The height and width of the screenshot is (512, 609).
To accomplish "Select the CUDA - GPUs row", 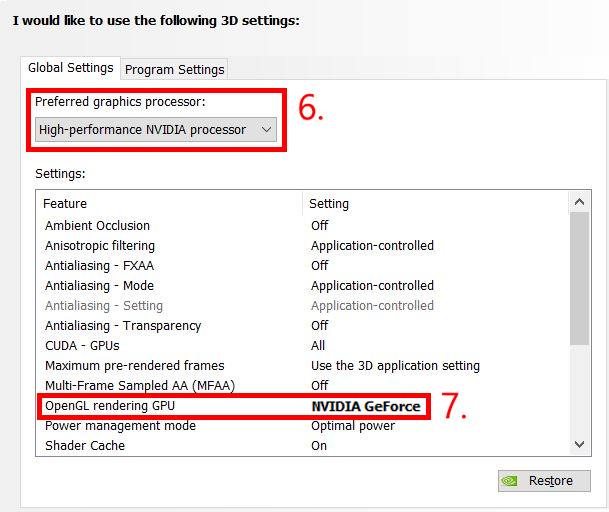I will pyautogui.click(x=303, y=346).
